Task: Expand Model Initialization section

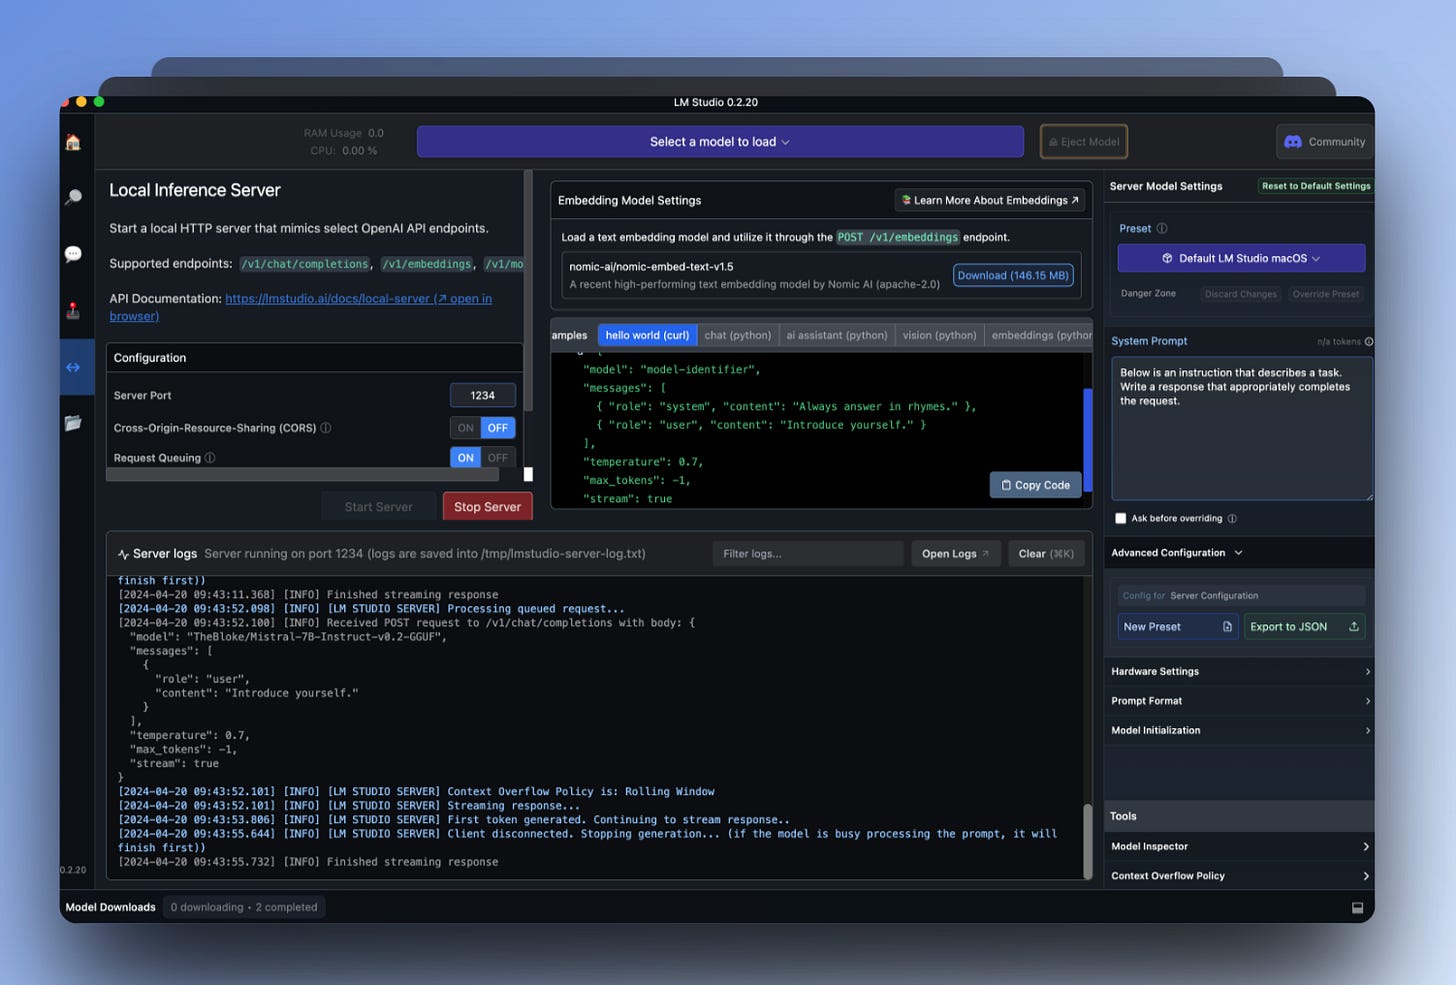Action: coord(1240,731)
